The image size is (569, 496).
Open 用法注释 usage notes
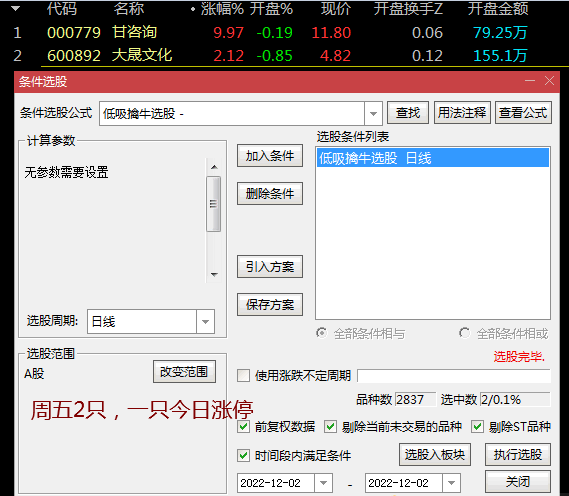pyautogui.click(x=462, y=113)
